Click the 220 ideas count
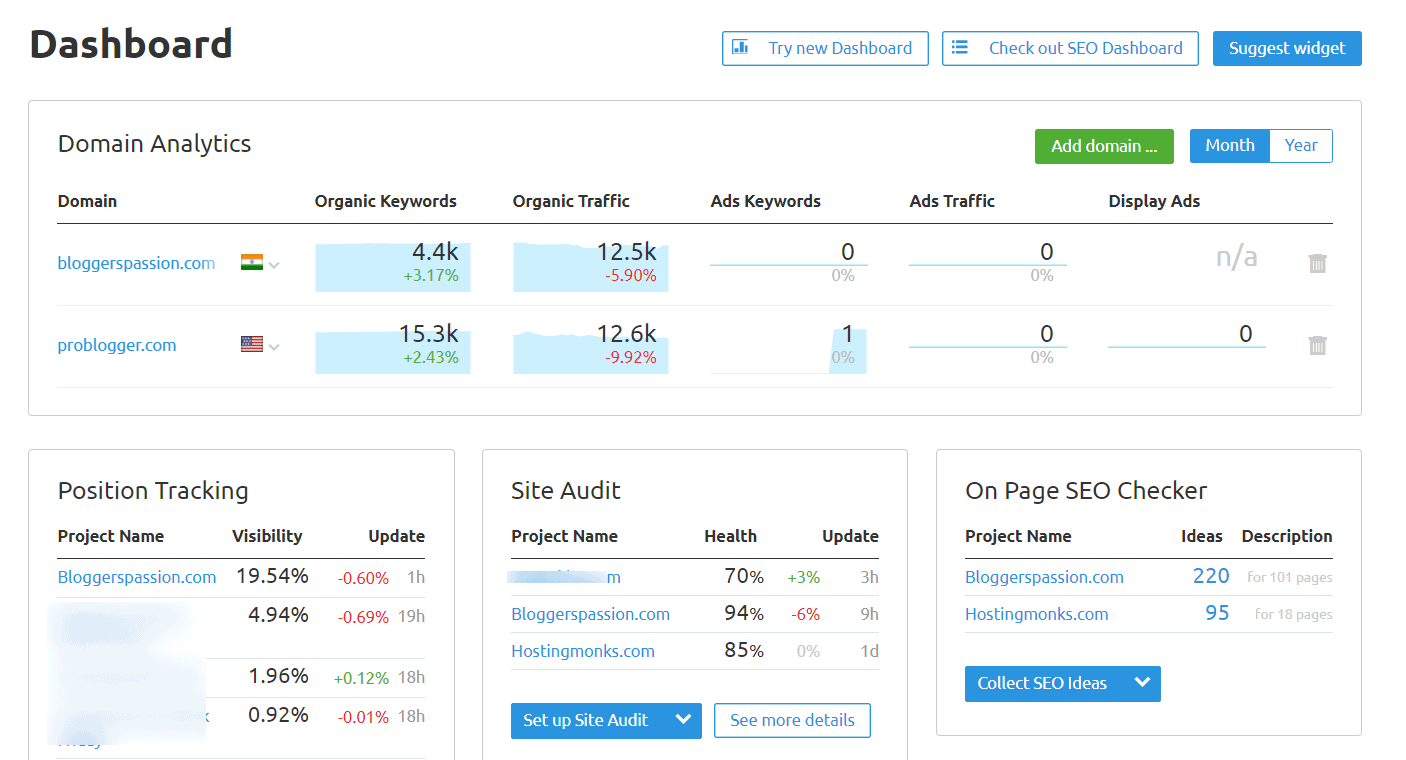Viewport: 1406px width, 760px height. 1211,576
